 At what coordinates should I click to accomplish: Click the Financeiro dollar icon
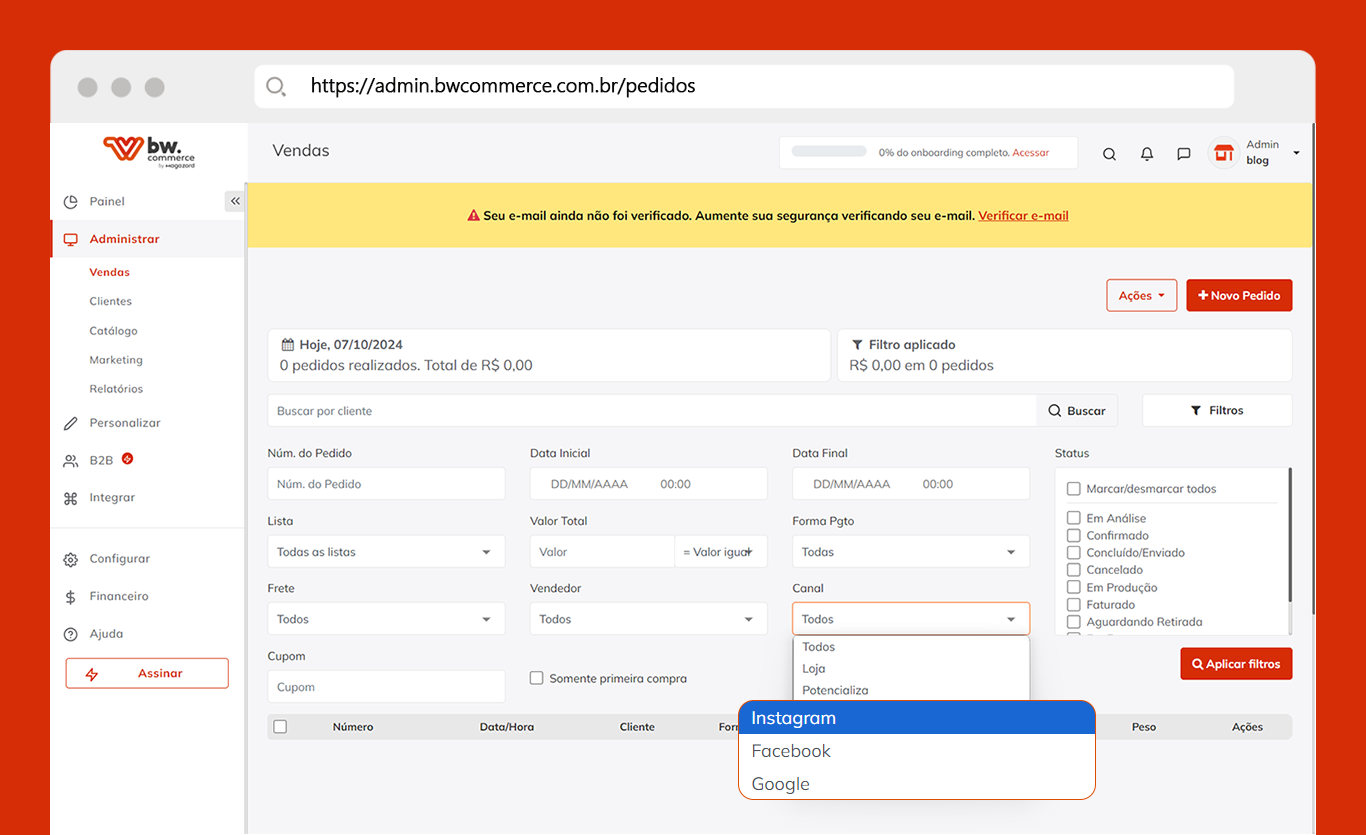[70, 597]
